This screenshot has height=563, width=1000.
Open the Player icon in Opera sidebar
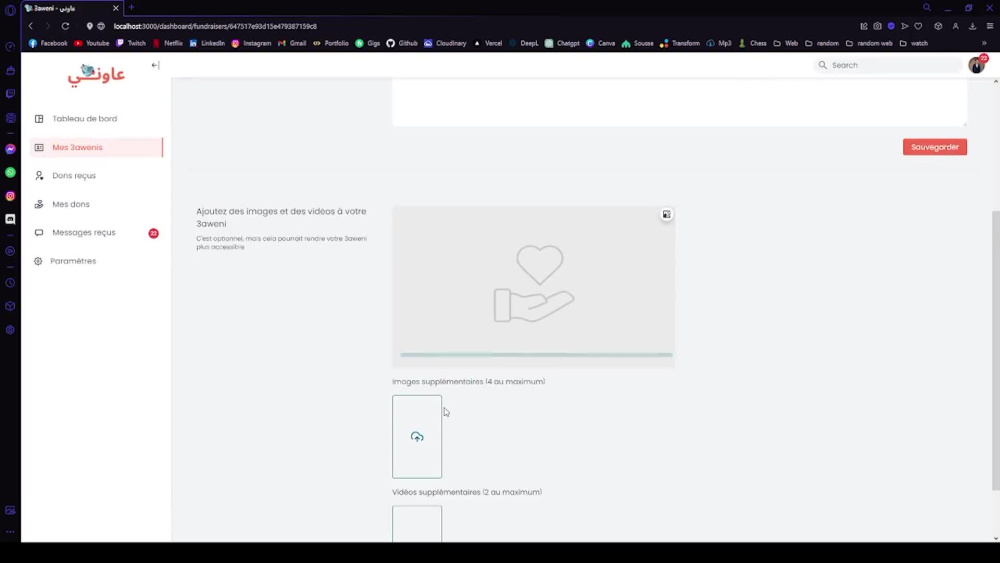(x=10, y=251)
